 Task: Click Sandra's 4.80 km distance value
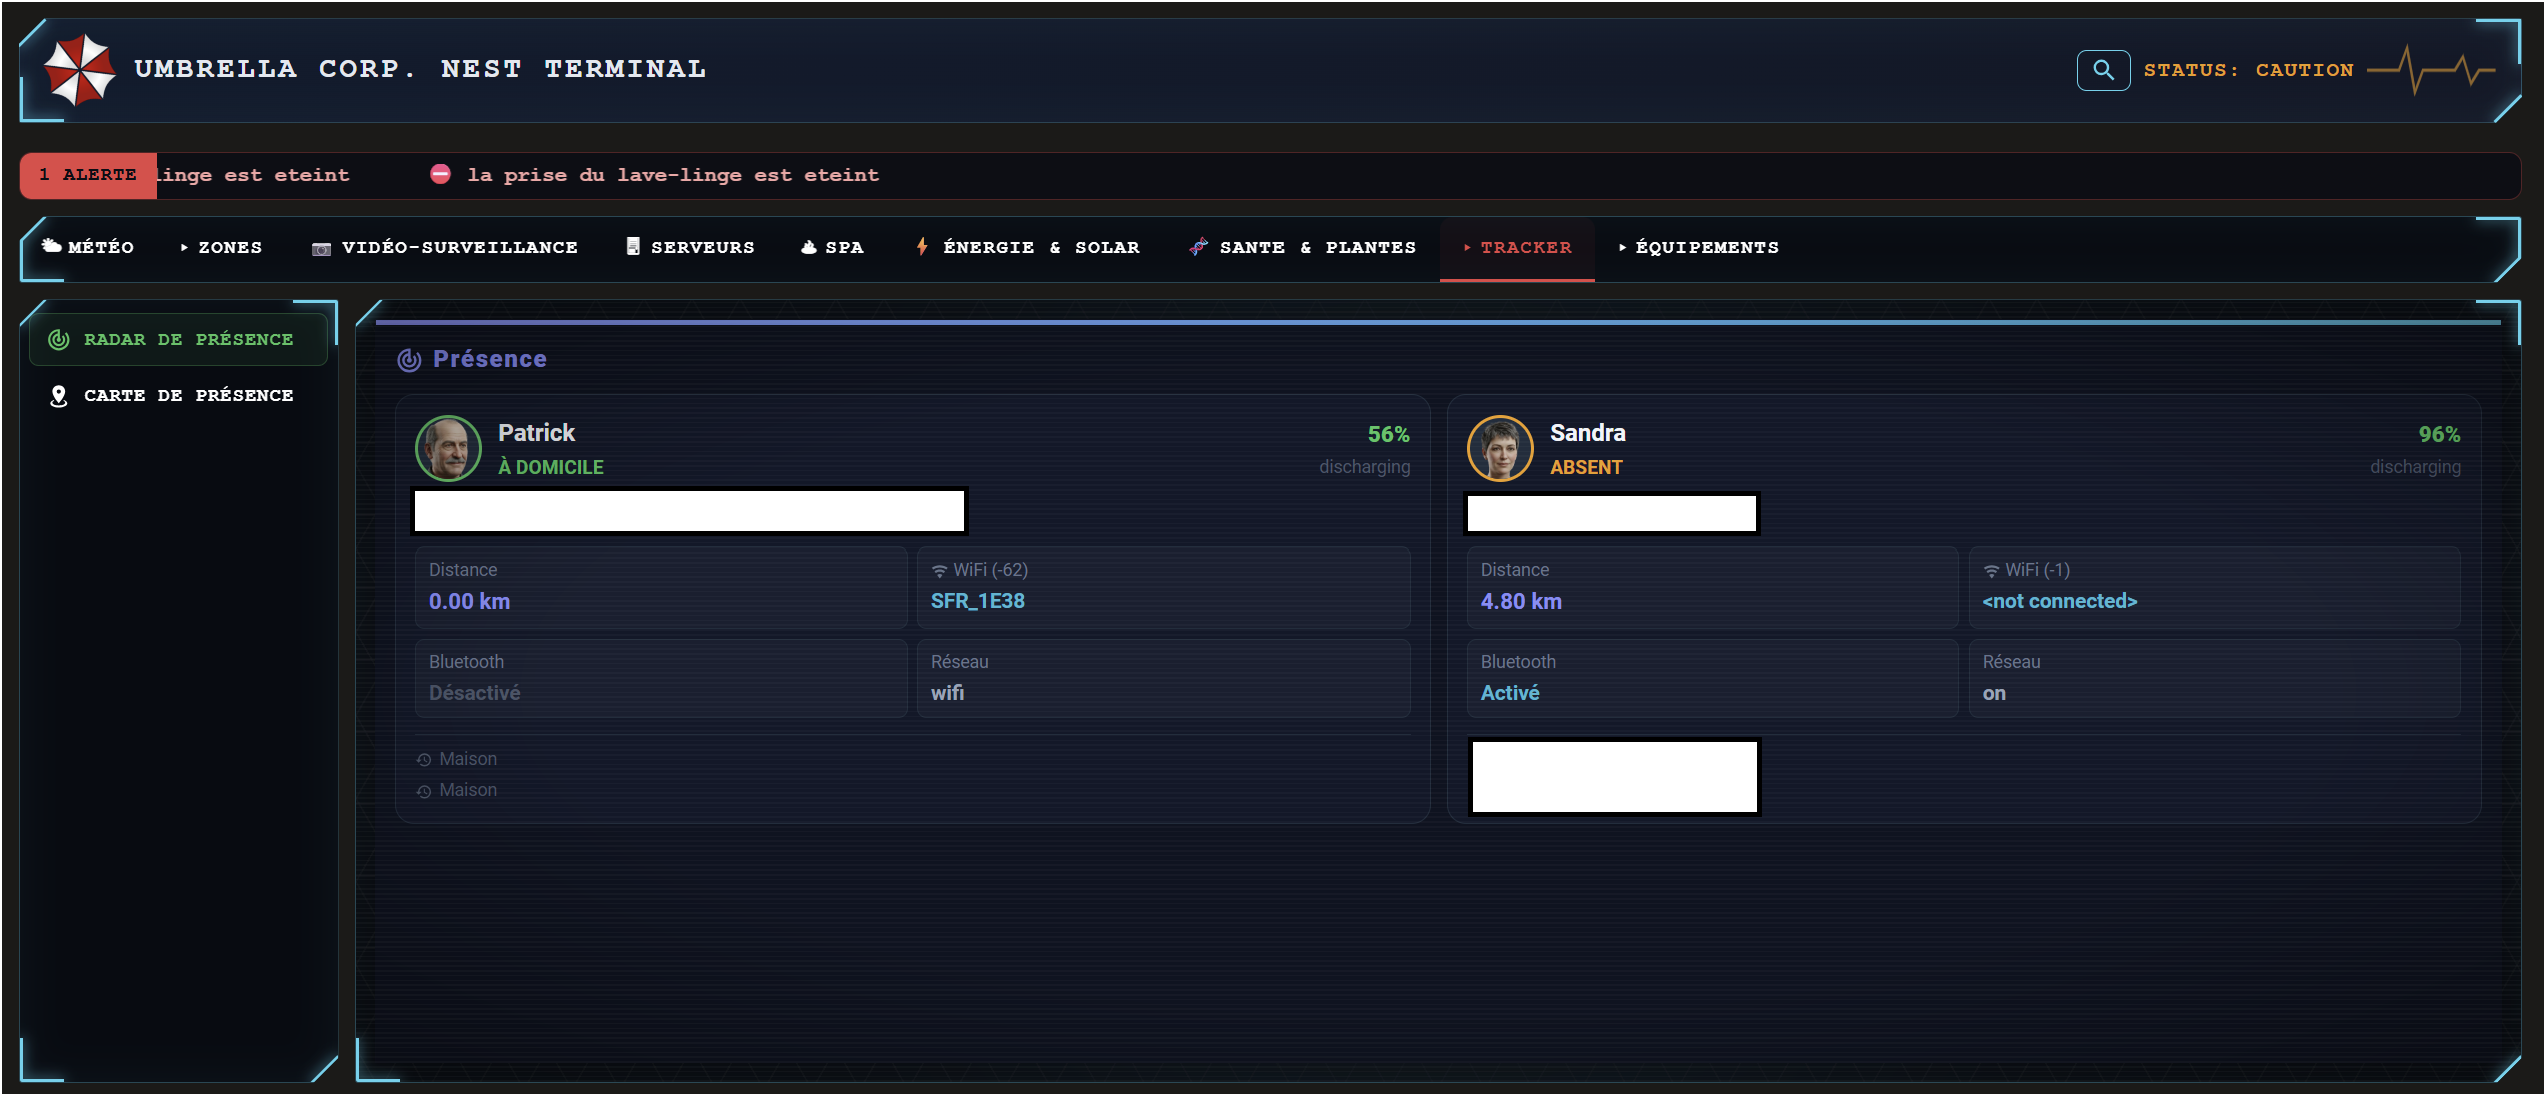tap(1521, 601)
